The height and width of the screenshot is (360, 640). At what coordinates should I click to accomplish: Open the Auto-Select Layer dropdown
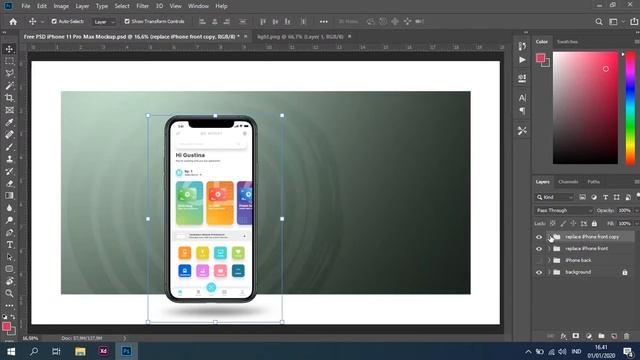tap(104, 22)
